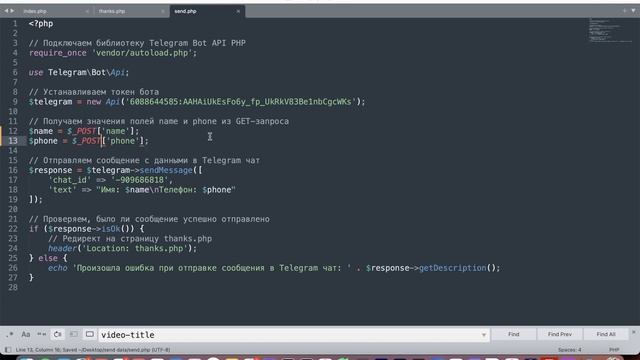Open a new tab with plus icon
The image size is (640, 360).
click(x=624, y=11)
